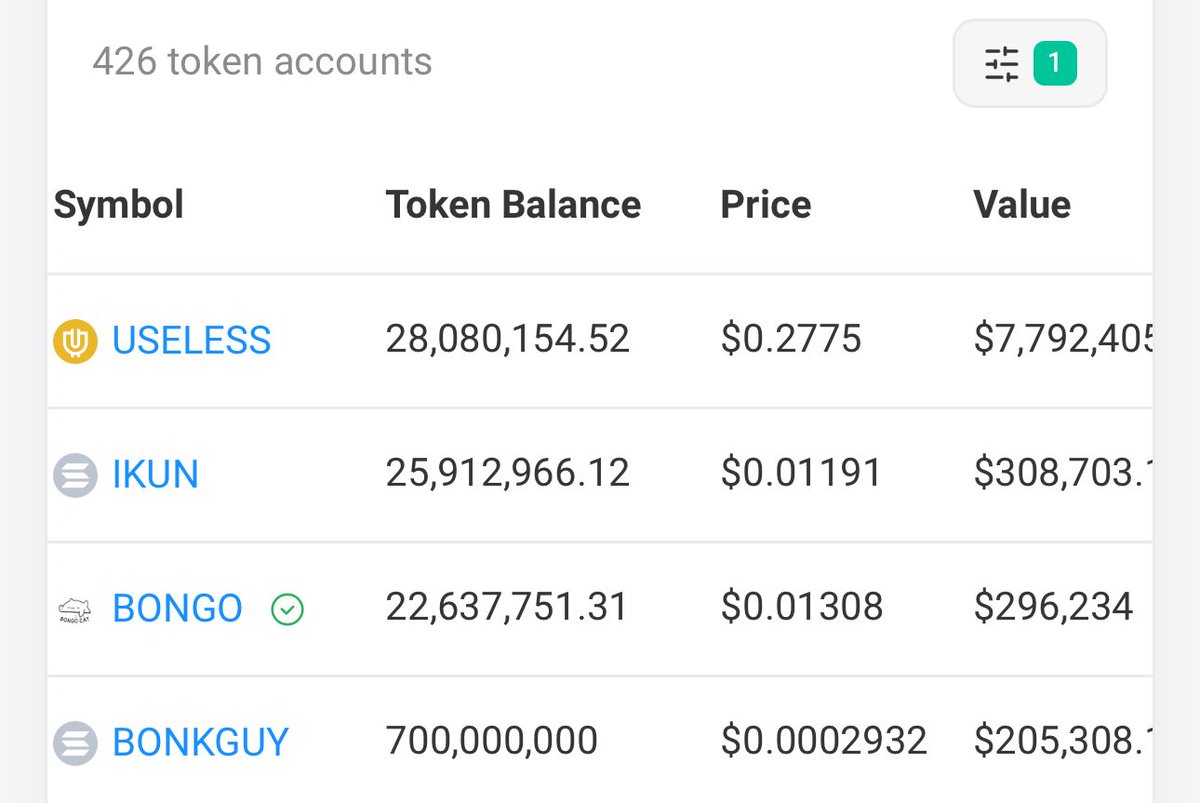Click the IKUN token placeholder icon
The height and width of the screenshot is (803, 1200).
pos(75,474)
